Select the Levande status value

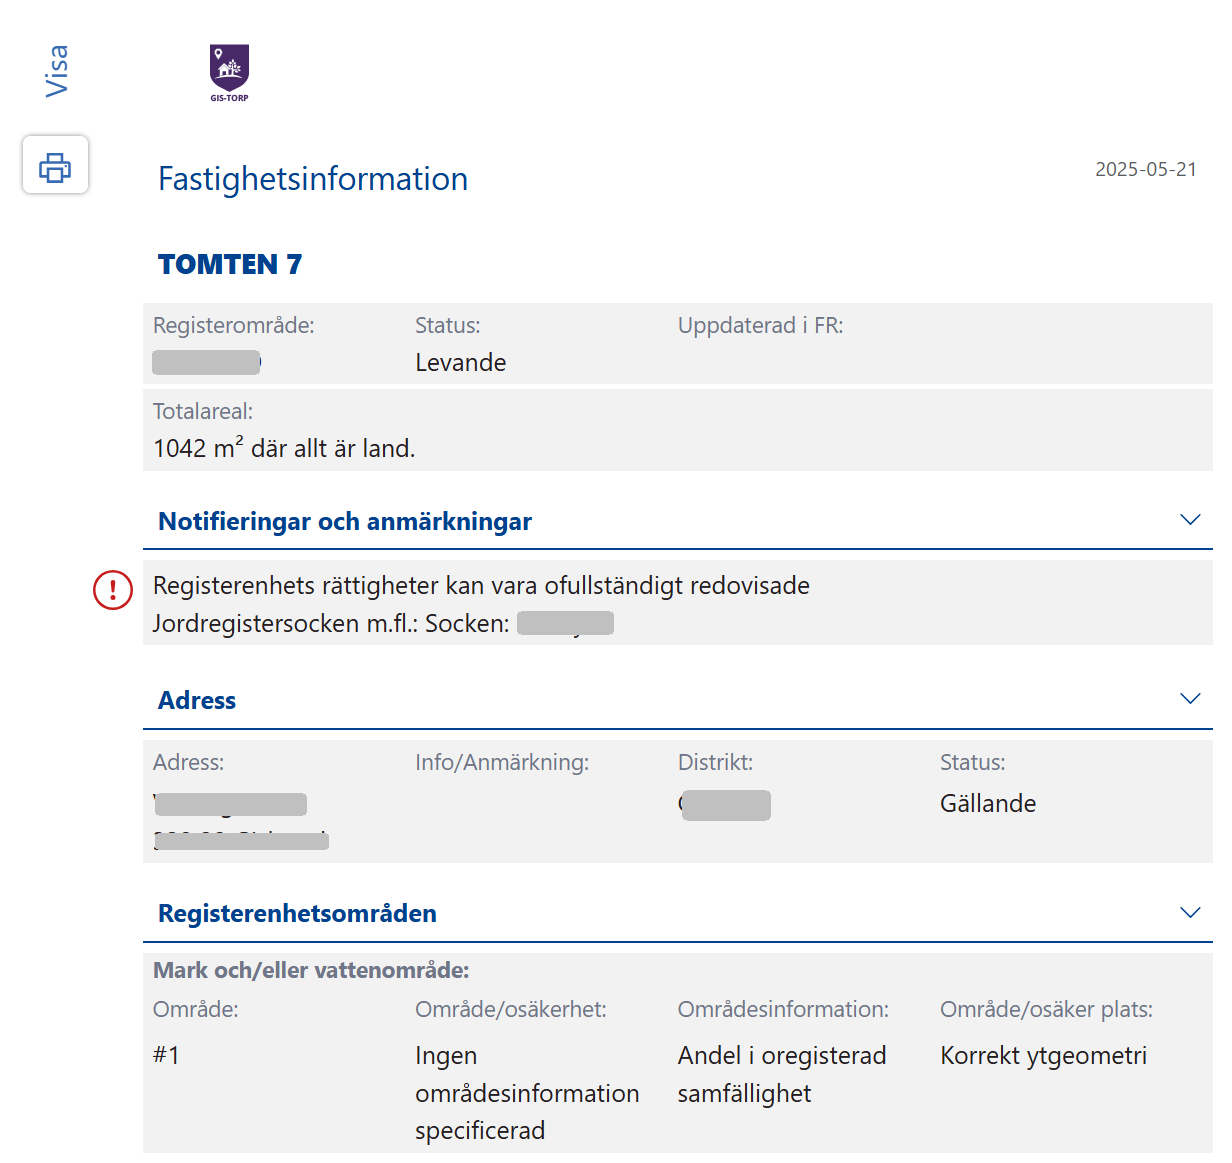[461, 363]
